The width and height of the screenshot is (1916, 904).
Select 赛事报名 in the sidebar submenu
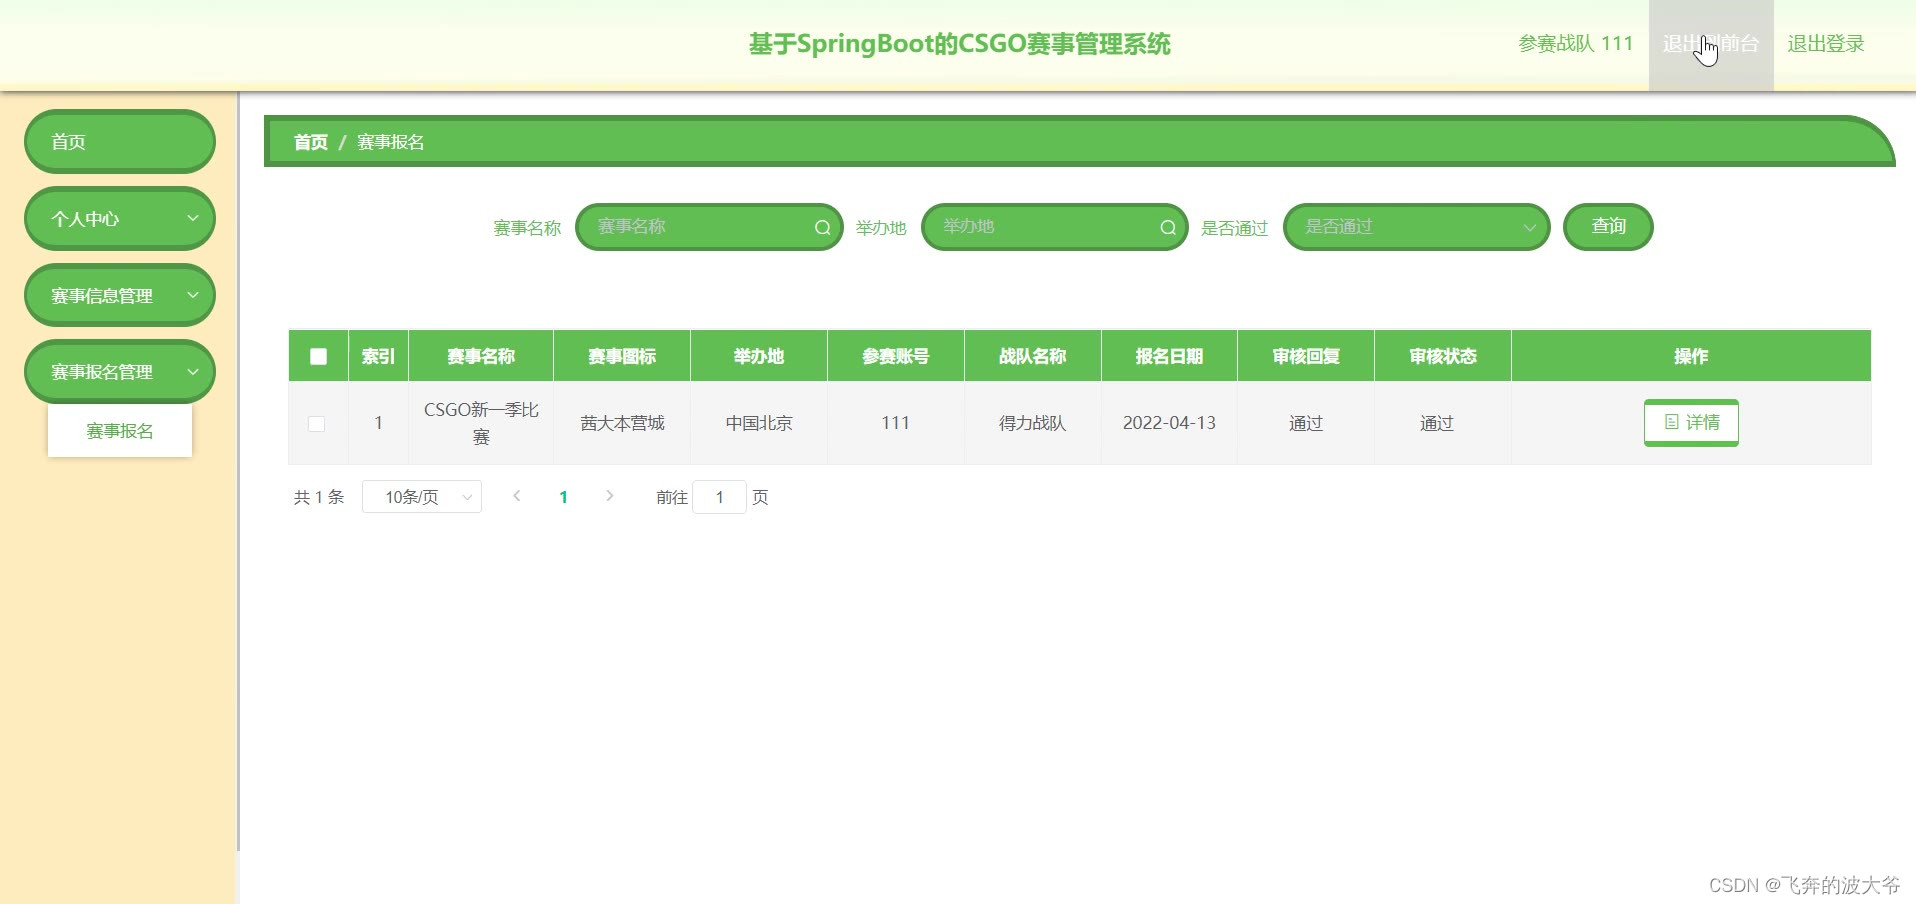(119, 431)
